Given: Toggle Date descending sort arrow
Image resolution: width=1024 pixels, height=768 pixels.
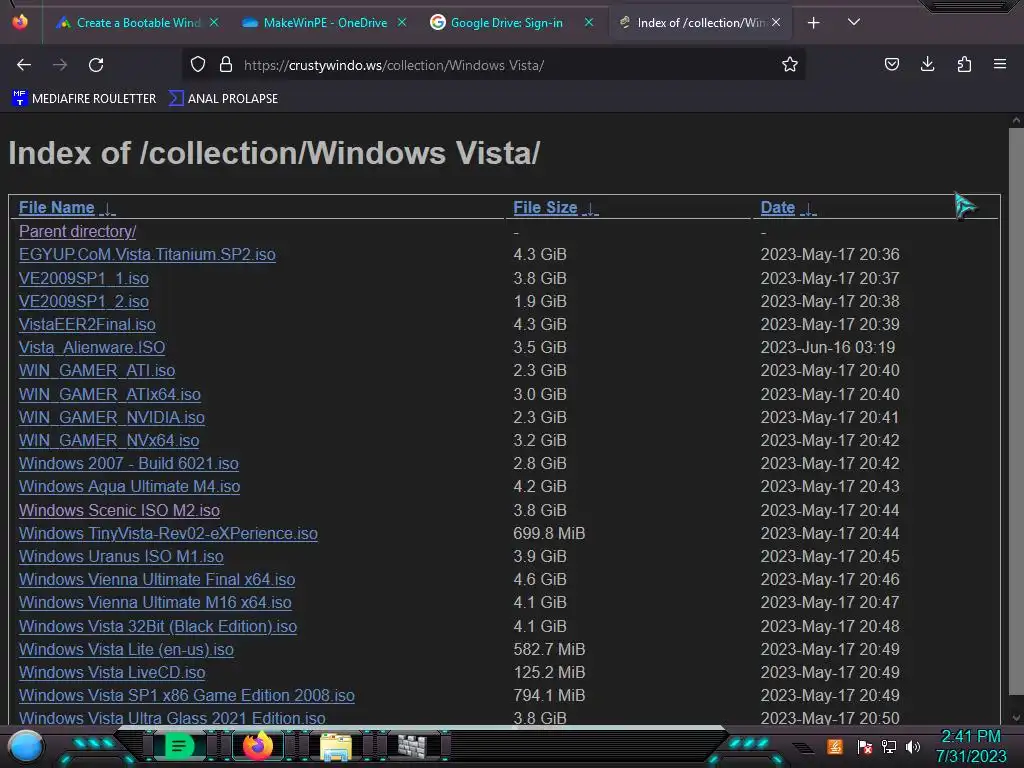Looking at the screenshot, I should (808, 209).
